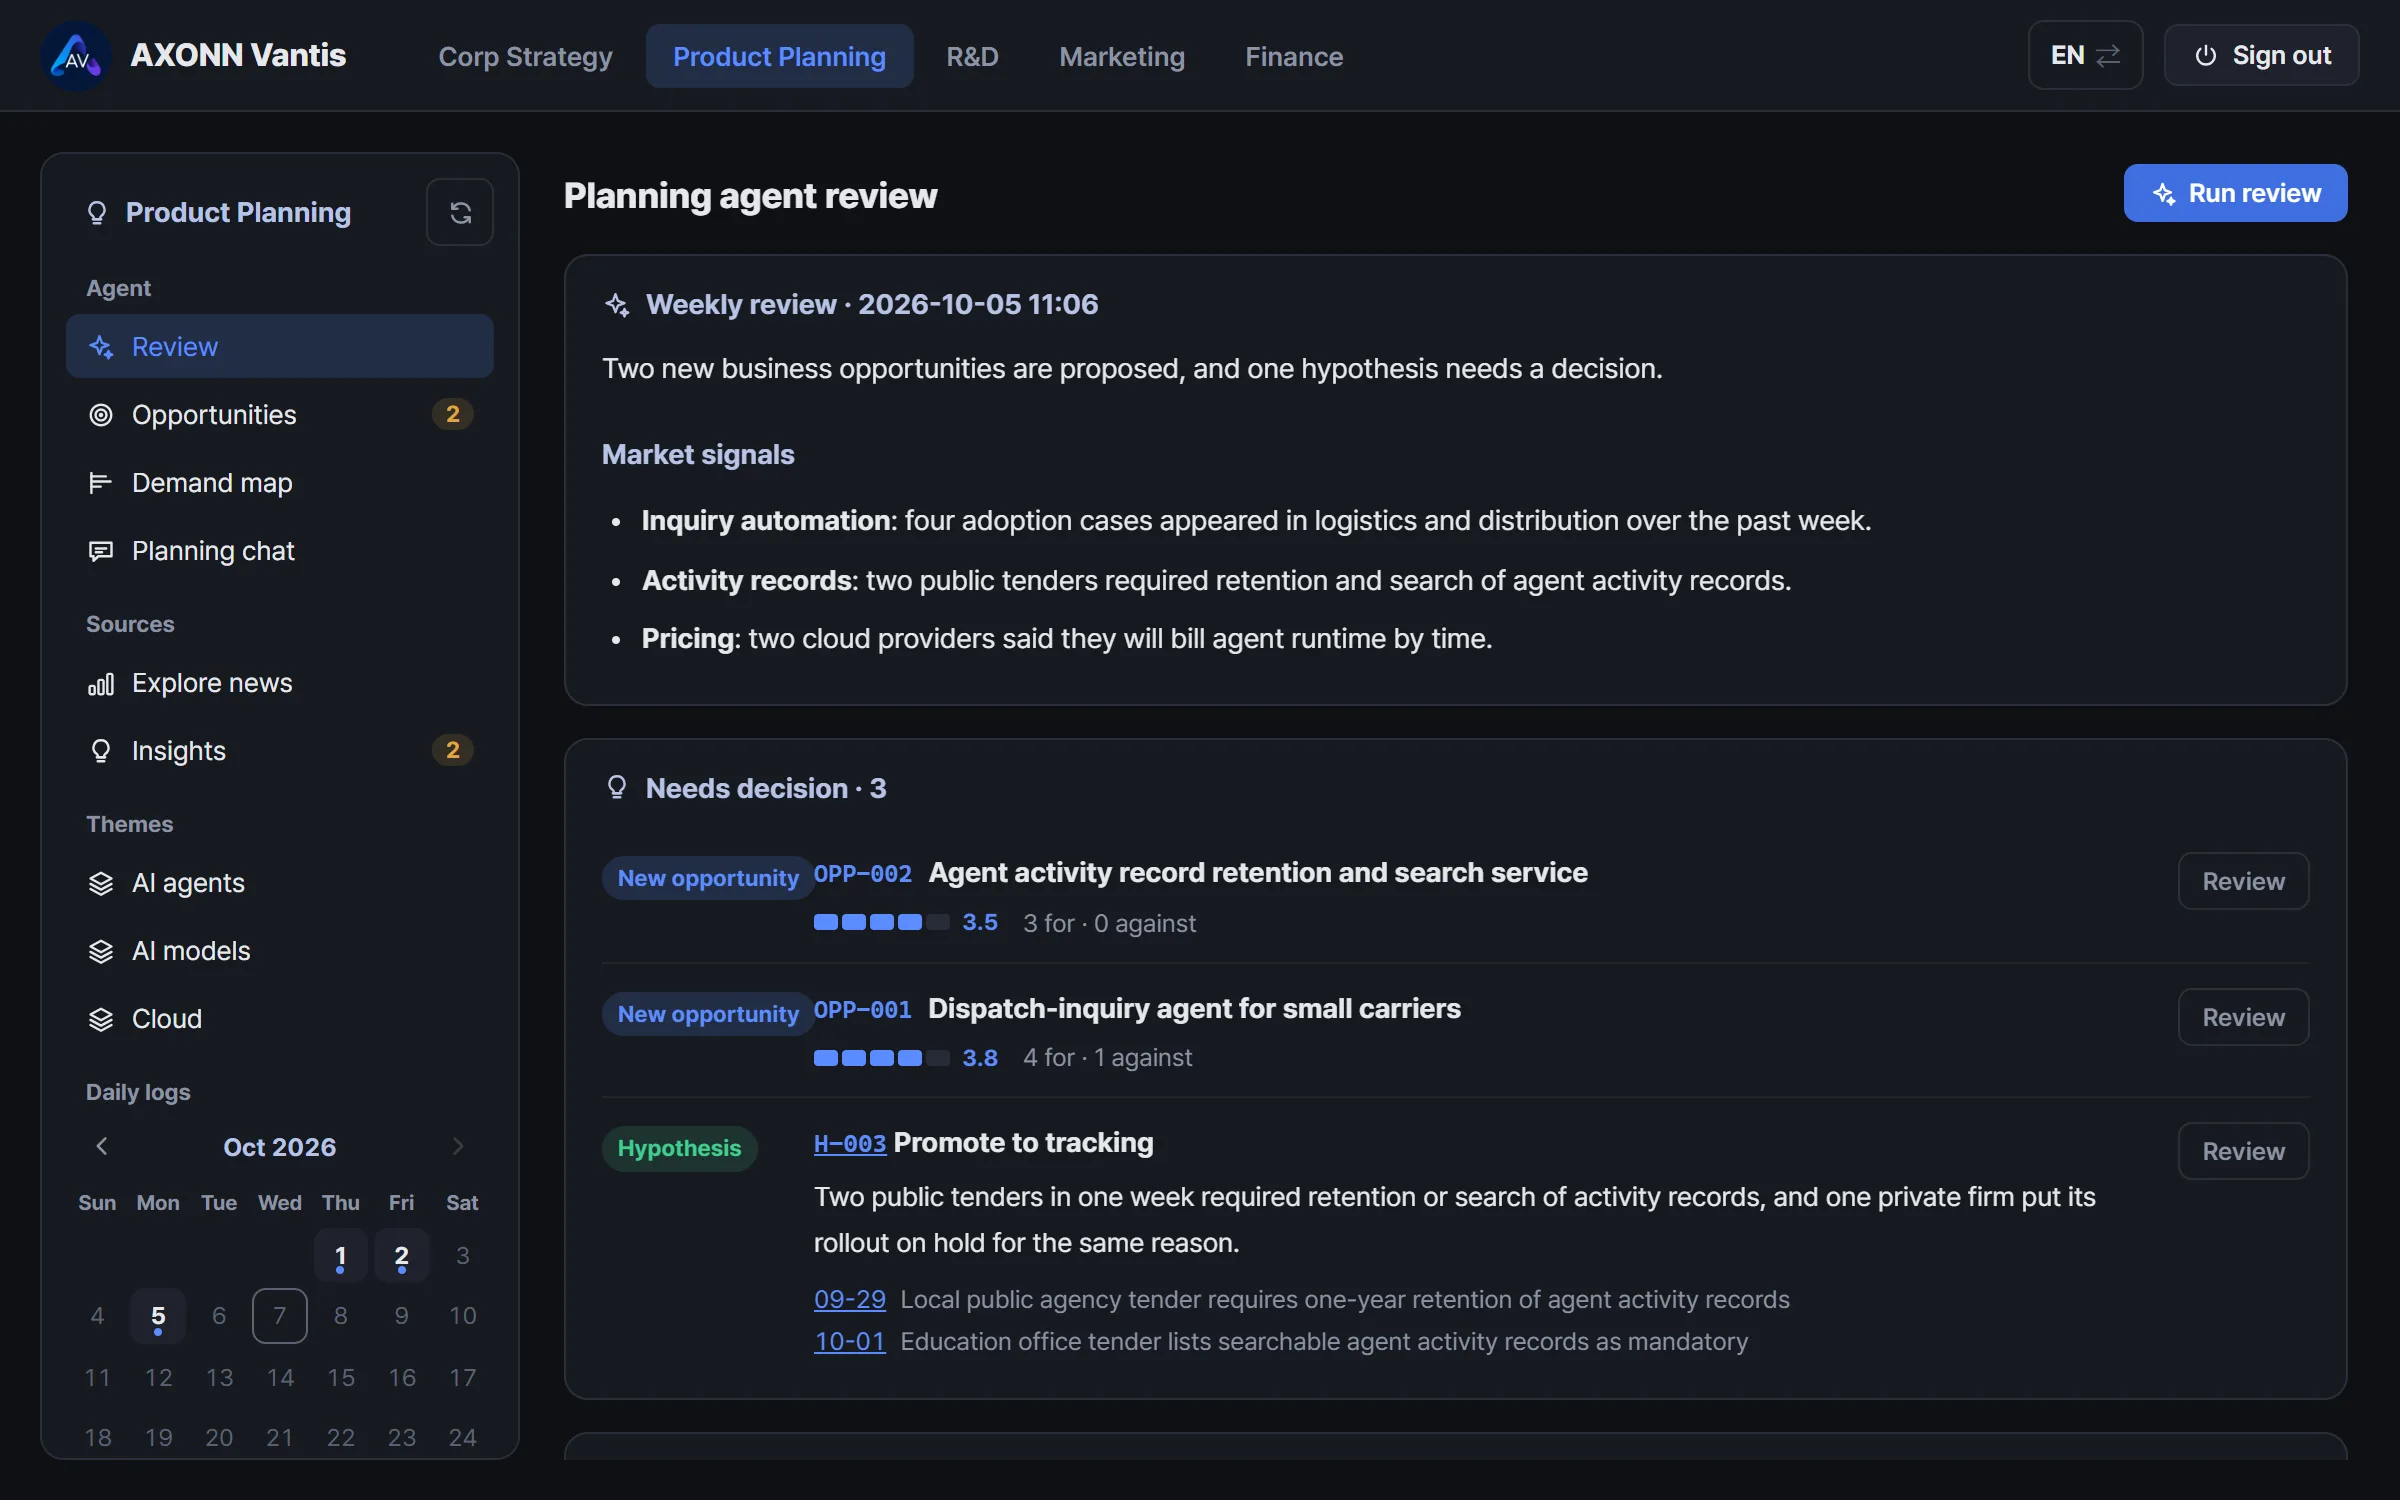Open the Opportunities sidebar item
The image size is (2400, 1500).
pyautogui.click(x=280, y=415)
